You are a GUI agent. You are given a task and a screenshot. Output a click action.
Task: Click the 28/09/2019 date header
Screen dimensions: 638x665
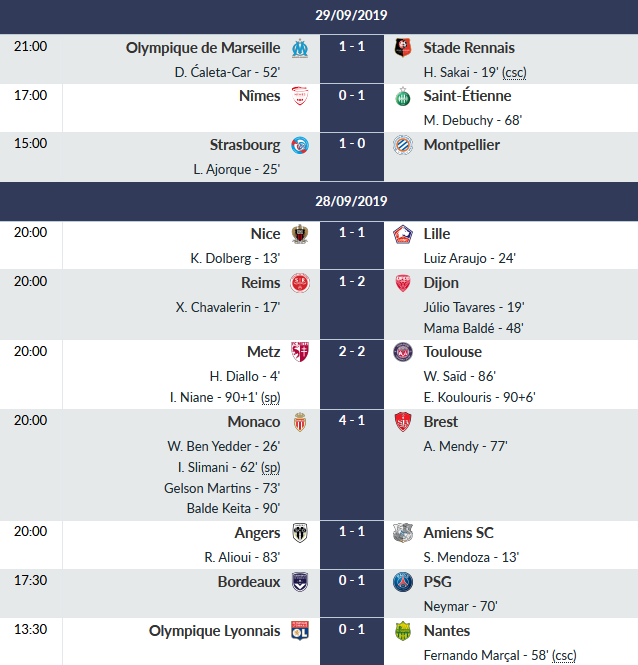coord(351,201)
